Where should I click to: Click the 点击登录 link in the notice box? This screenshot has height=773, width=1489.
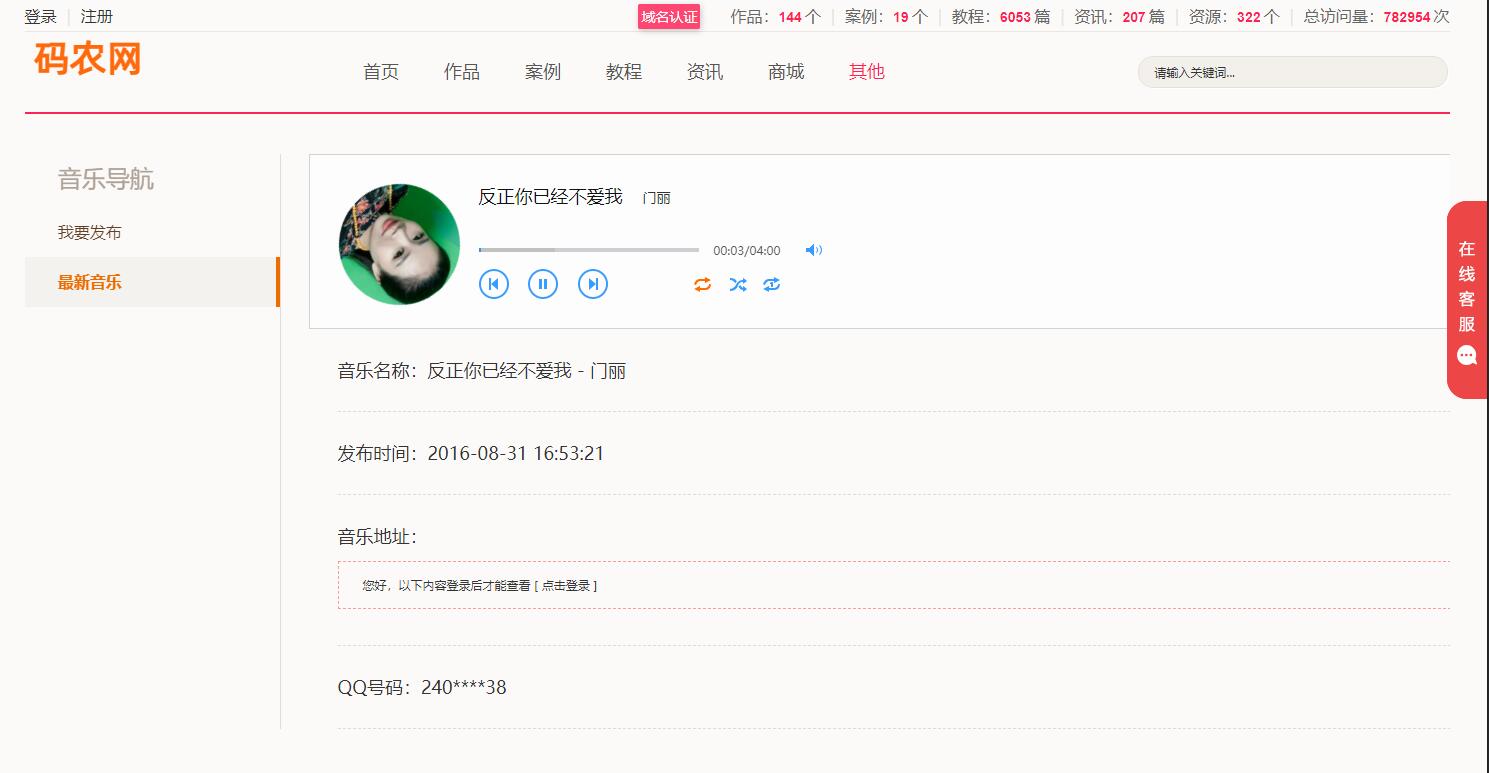click(568, 586)
